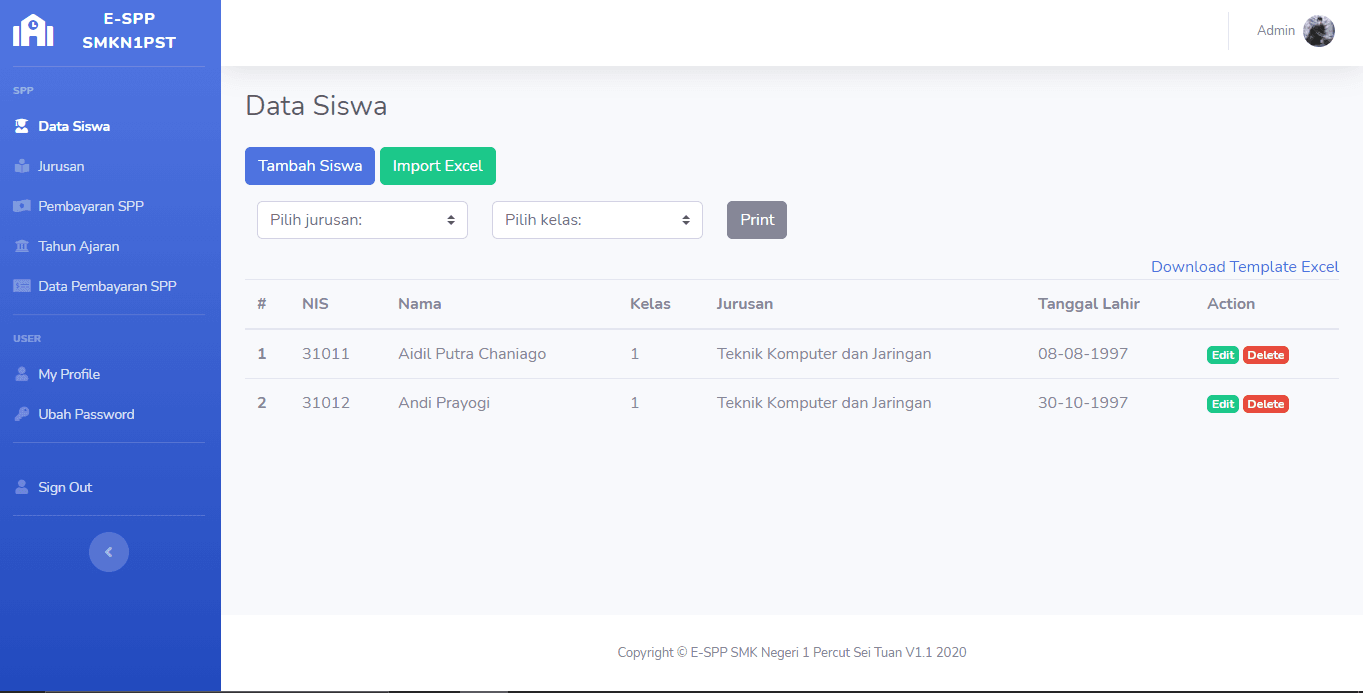Collapse the sidebar with the chevron button
Screen dimensions: 1363x693
[108, 551]
